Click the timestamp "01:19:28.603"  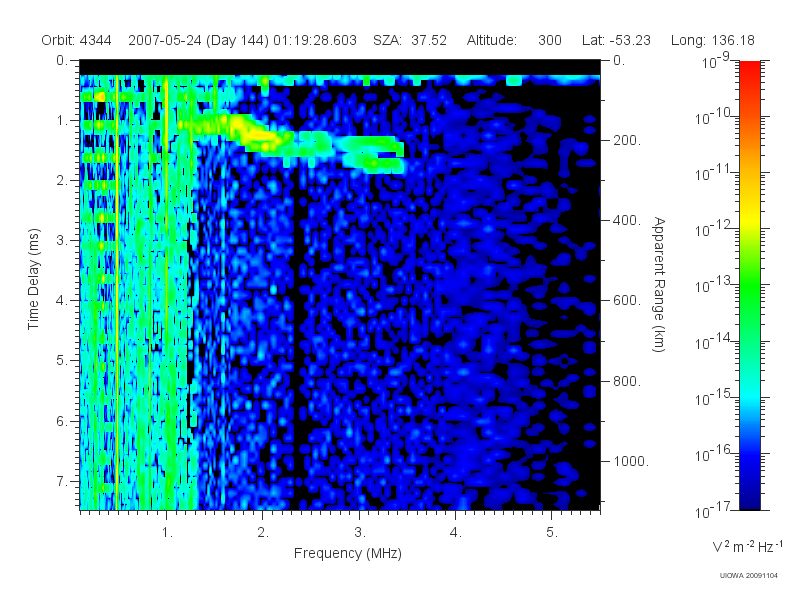point(315,40)
